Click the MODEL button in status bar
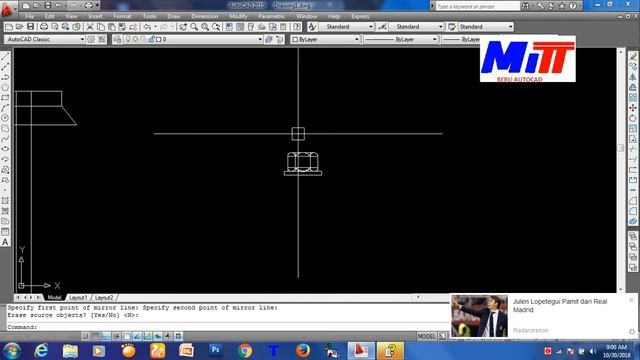This screenshot has width=640, height=360. 427,336
